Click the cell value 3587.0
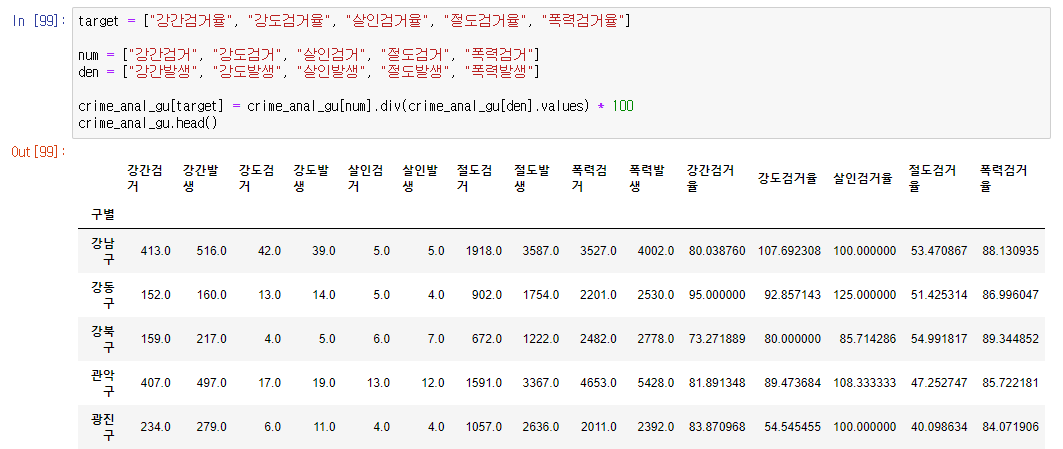Screen dimensions: 1063x449 [x=540, y=251]
